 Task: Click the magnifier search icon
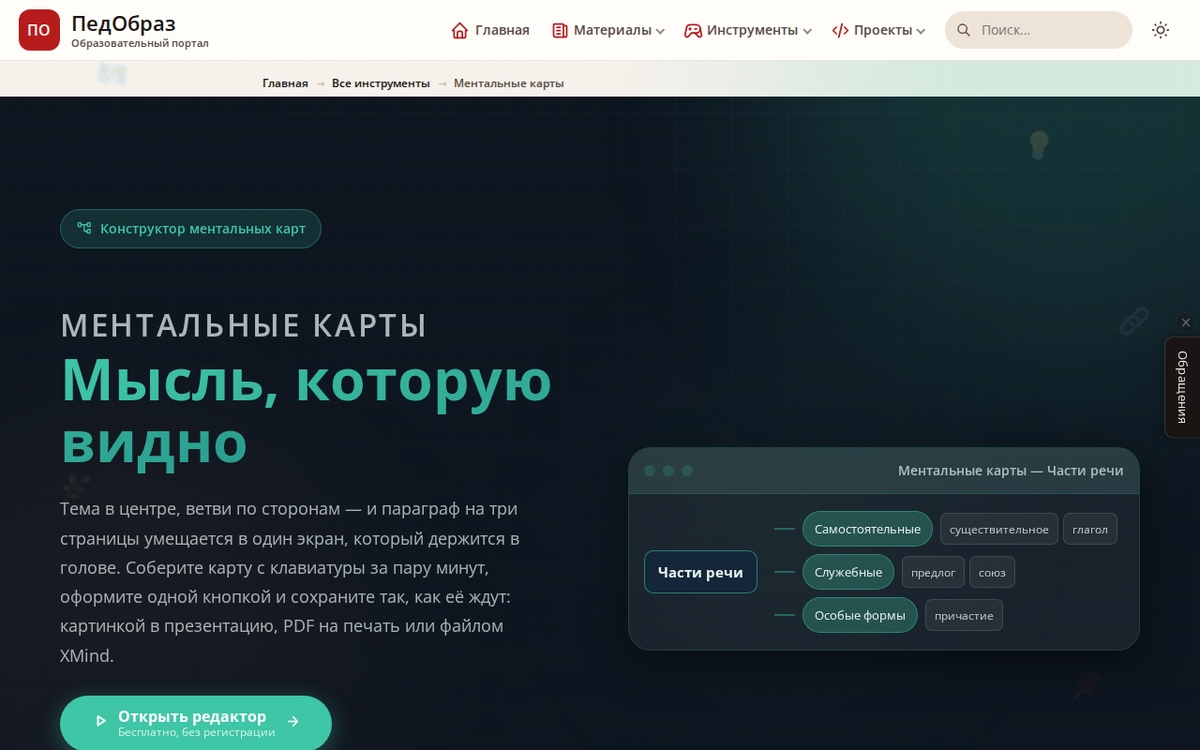pyautogui.click(x=964, y=30)
